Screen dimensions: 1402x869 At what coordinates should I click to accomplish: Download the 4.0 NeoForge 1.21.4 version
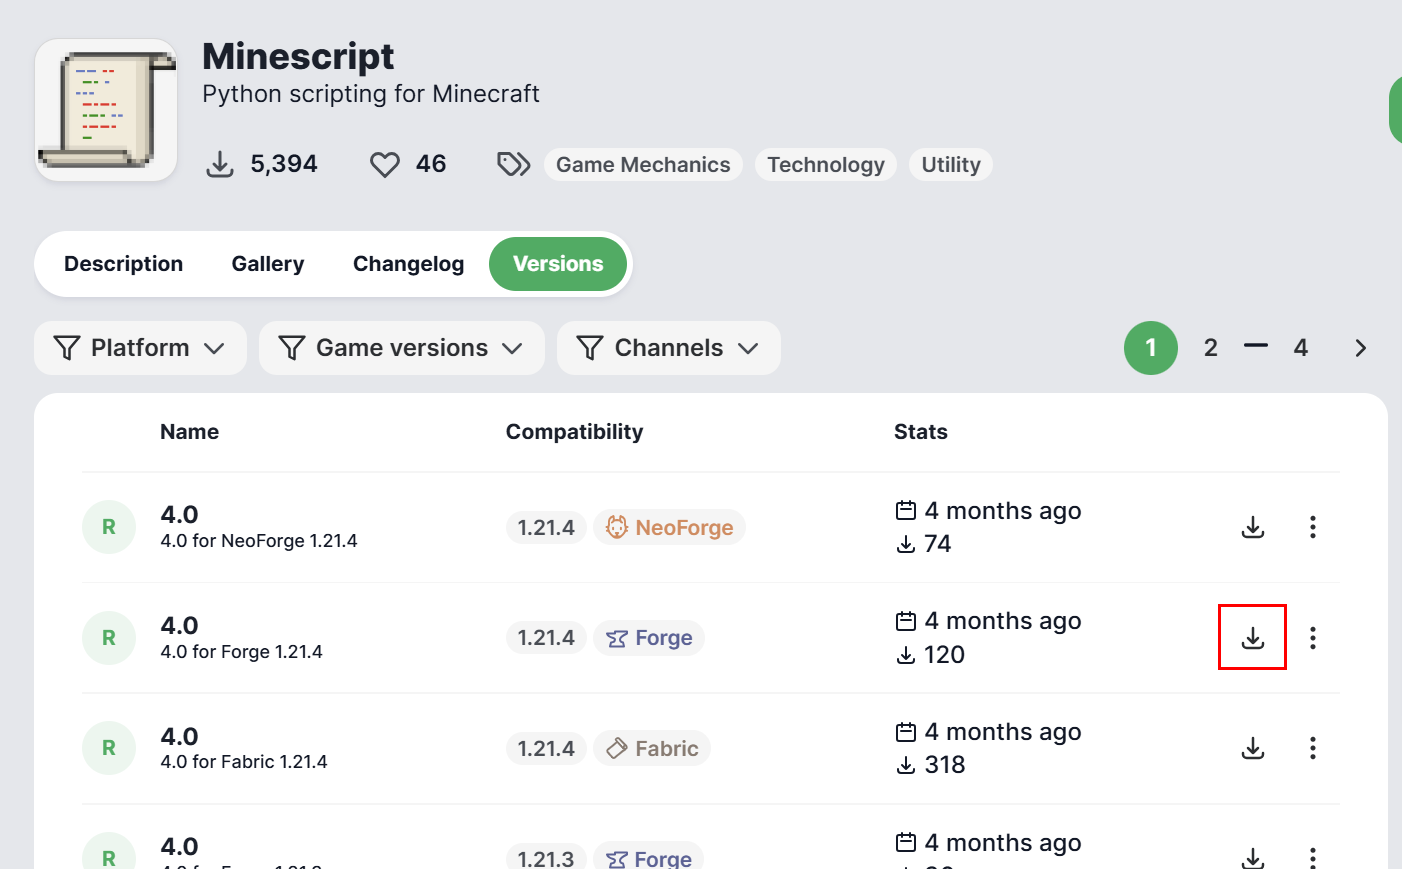pyautogui.click(x=1252, y=527)
